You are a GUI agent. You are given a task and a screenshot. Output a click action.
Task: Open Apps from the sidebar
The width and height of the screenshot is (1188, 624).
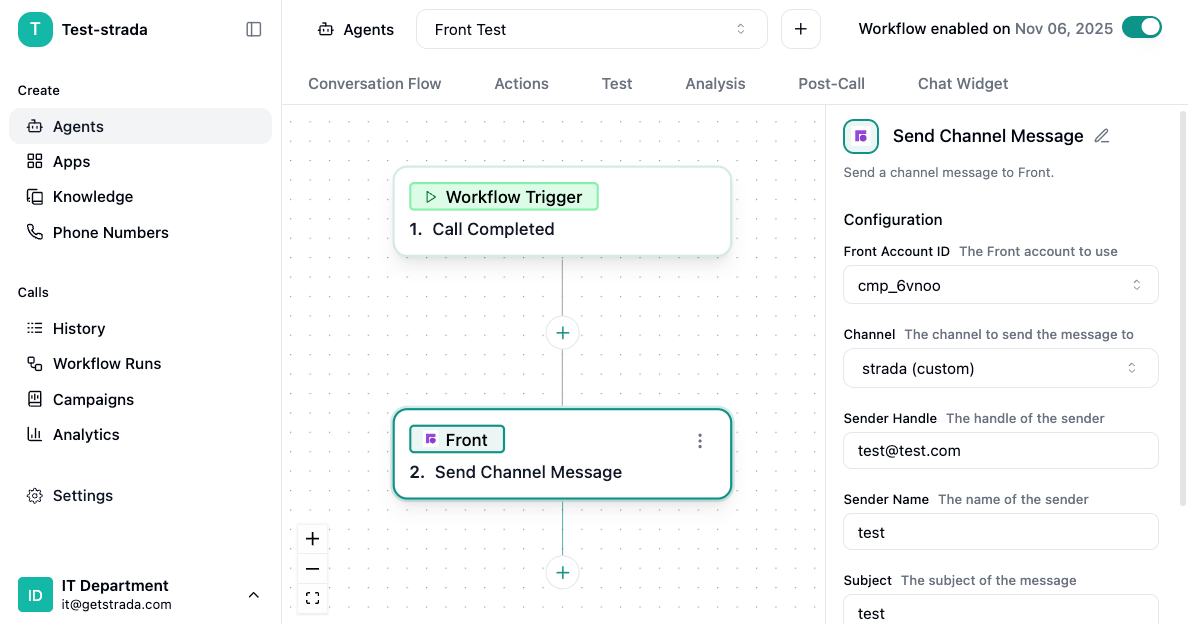tap(140, 161)
